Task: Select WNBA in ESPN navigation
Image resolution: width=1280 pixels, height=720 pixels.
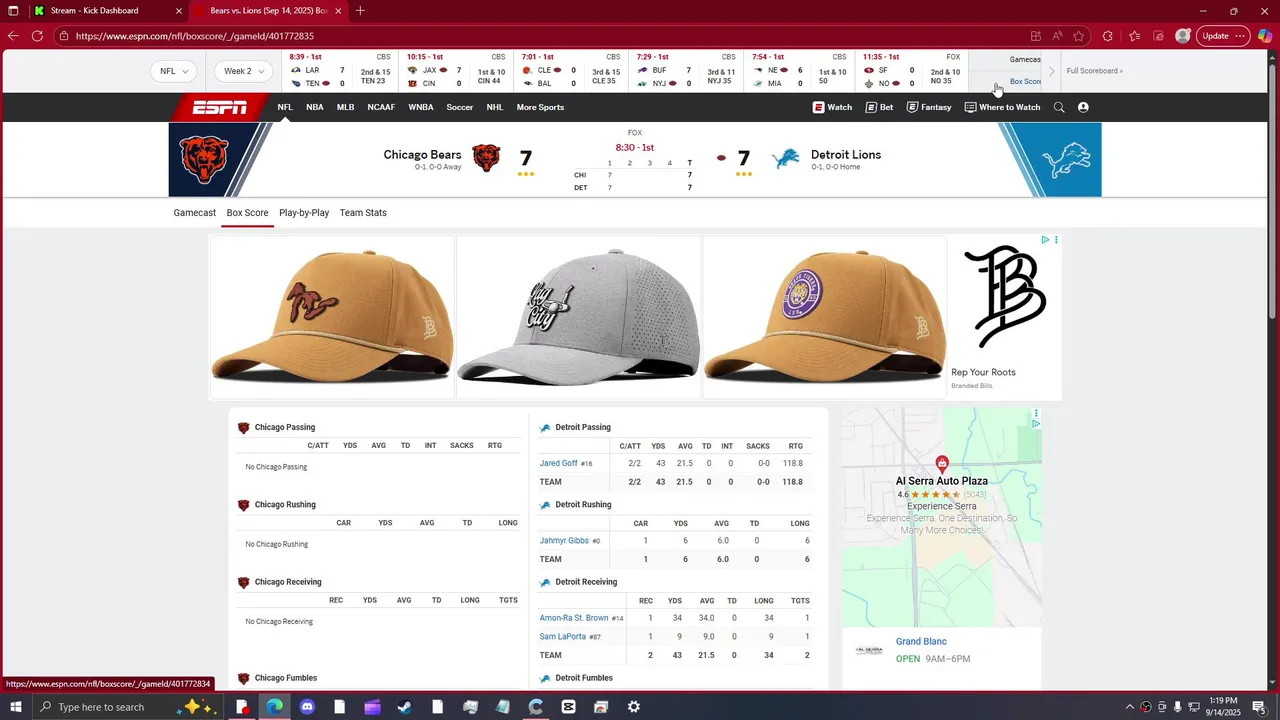Action: click(x=421, y=107)
